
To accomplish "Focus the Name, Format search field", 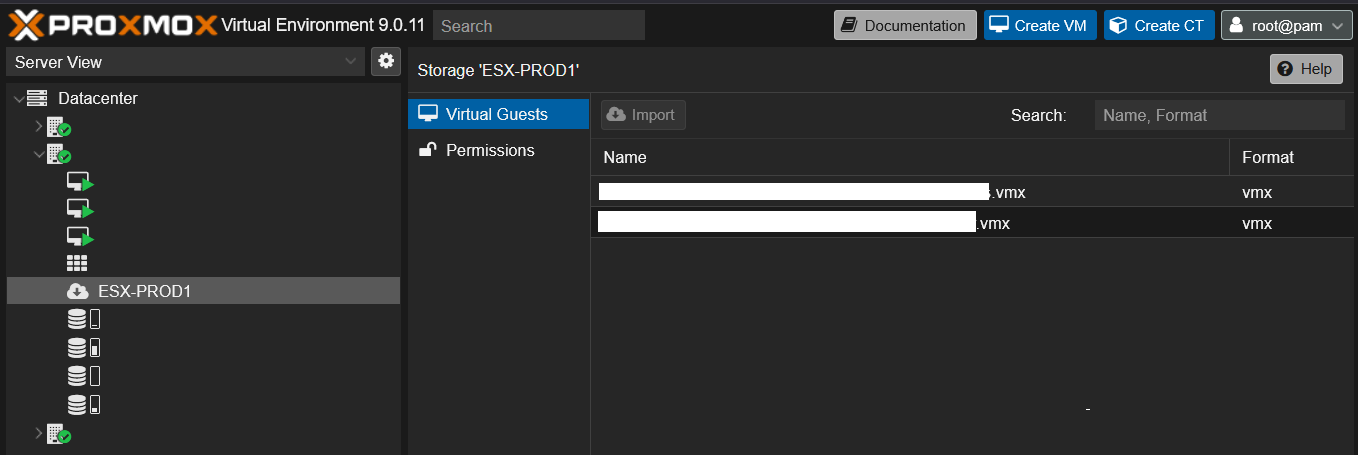I will (1218, 115).
